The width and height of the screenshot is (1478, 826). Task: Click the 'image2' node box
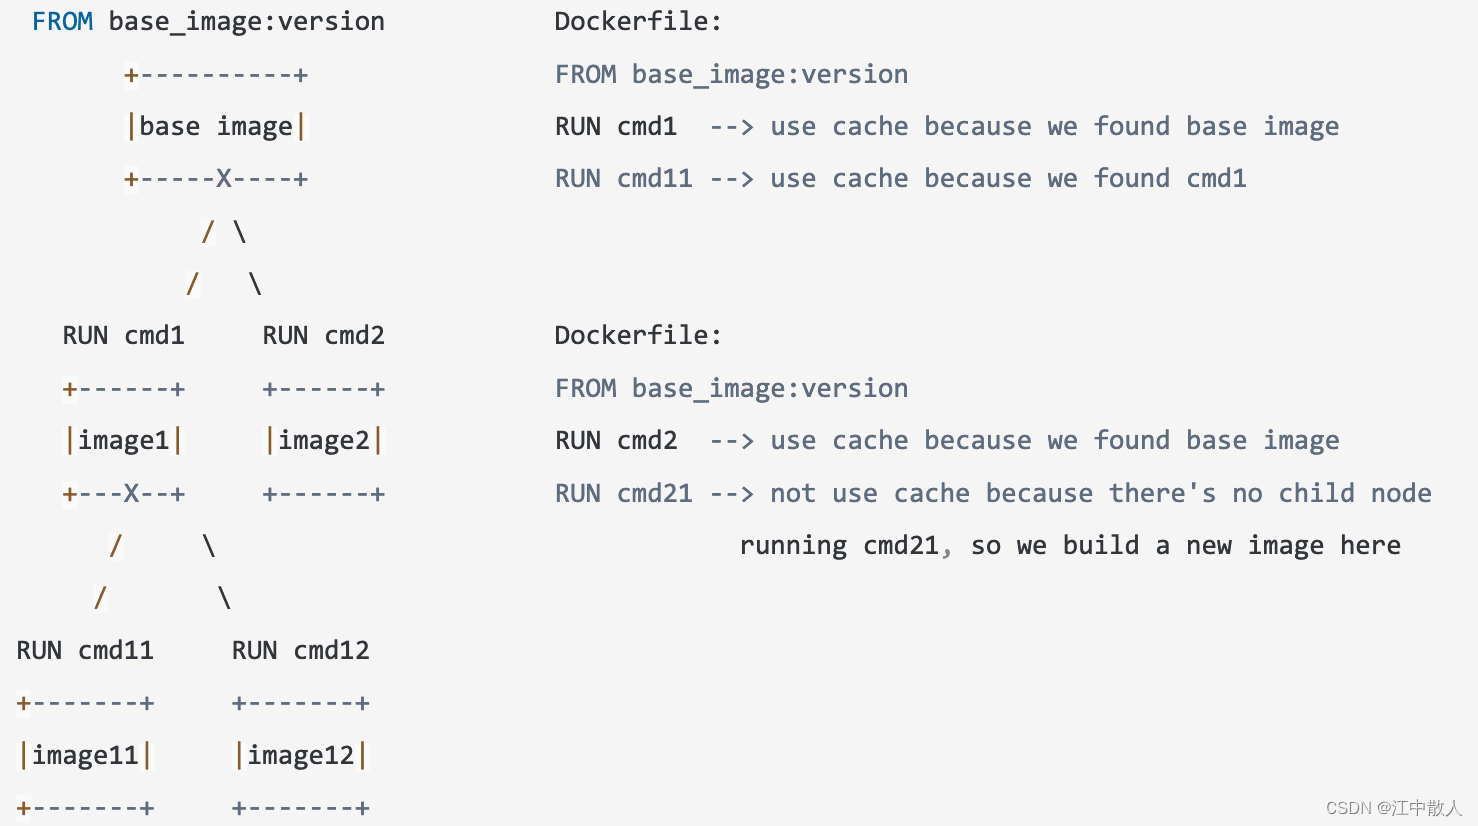(324, 441)
